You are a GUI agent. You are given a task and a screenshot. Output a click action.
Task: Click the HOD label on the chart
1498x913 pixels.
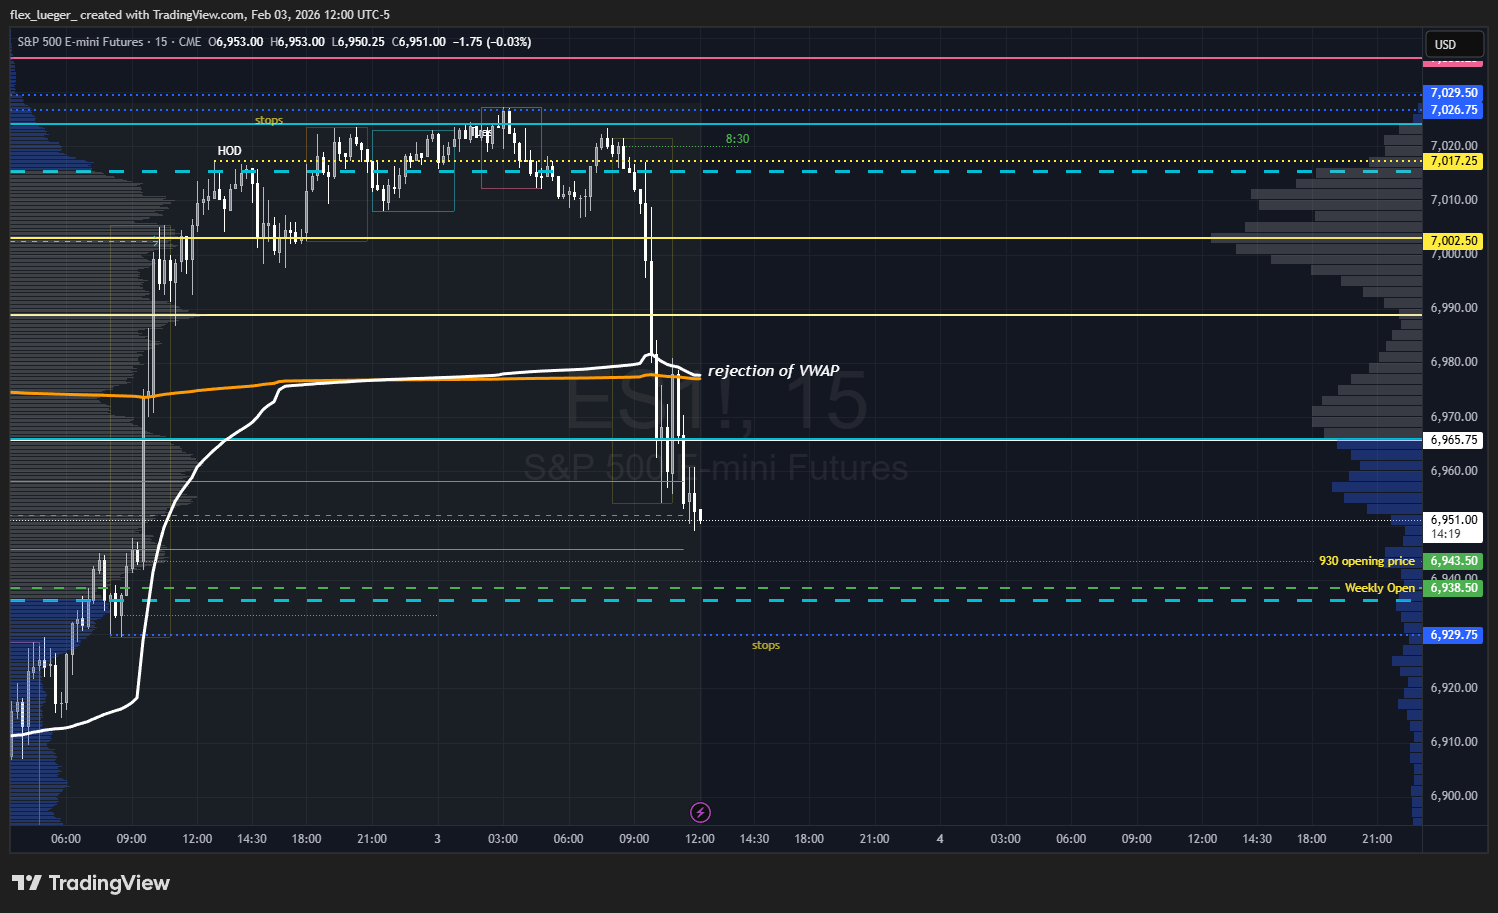coord(229,151)
